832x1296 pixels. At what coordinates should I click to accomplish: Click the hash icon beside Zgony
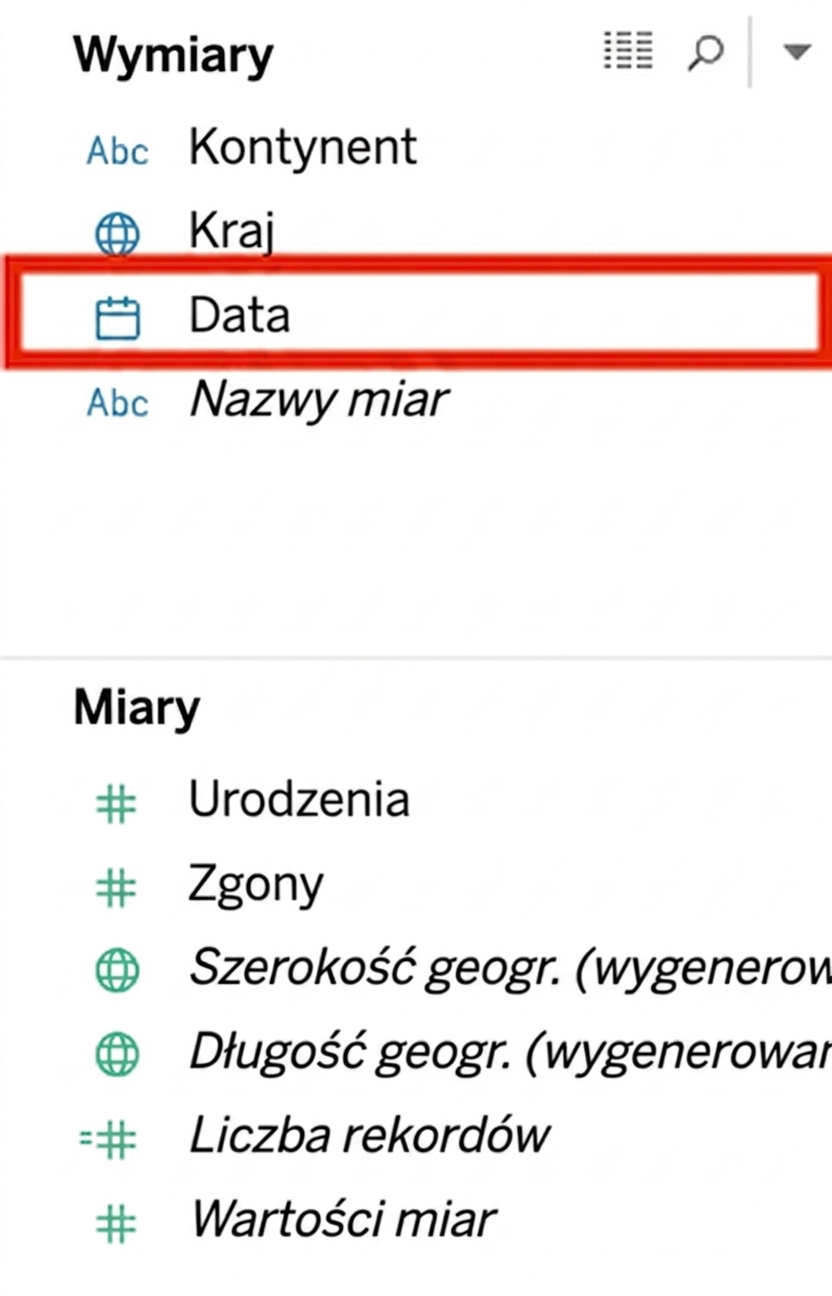tap(116, 887)
